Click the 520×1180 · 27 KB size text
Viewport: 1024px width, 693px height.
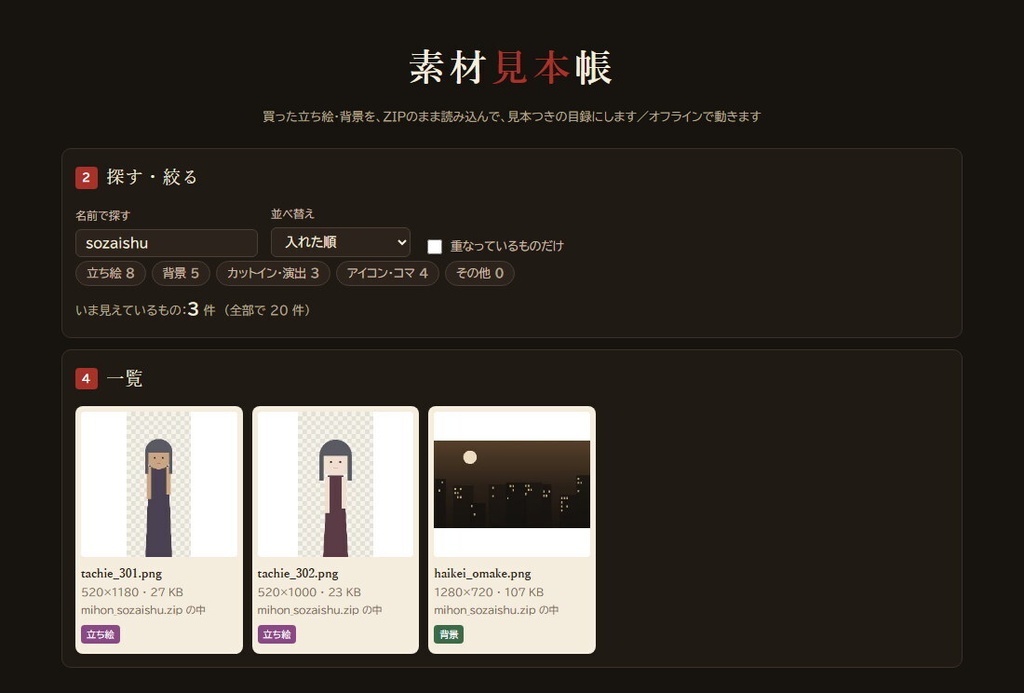tap(132, 592)
